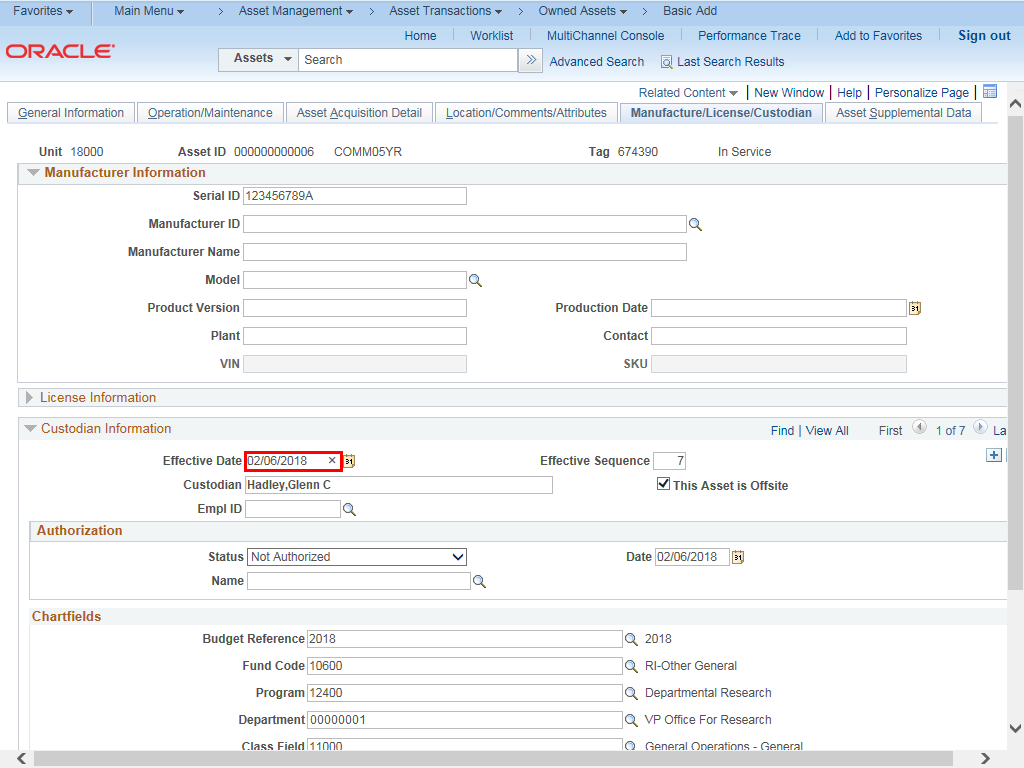Click the Sign out link

(984, 36)
